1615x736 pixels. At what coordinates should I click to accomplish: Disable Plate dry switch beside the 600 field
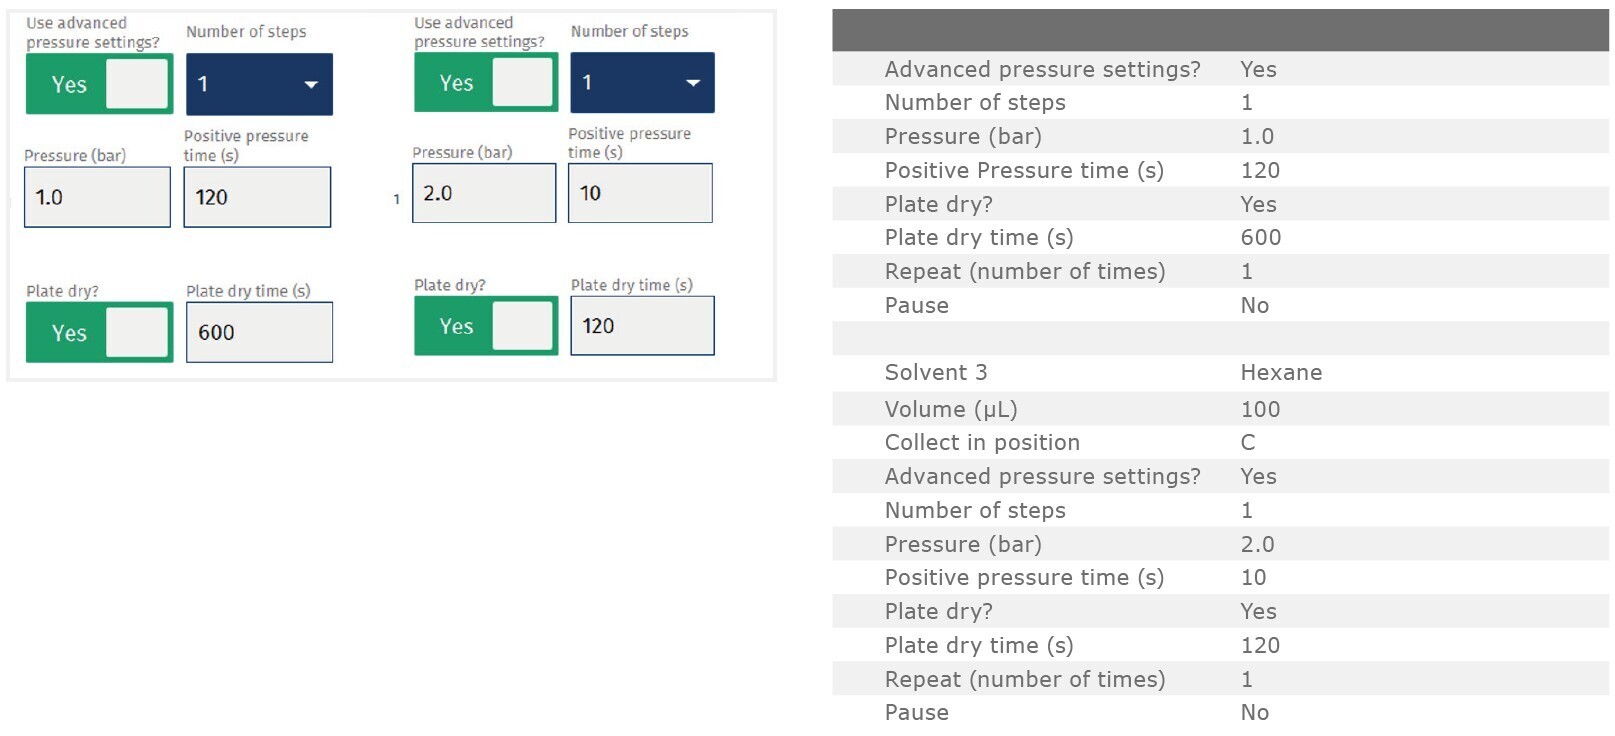(99, 333)
